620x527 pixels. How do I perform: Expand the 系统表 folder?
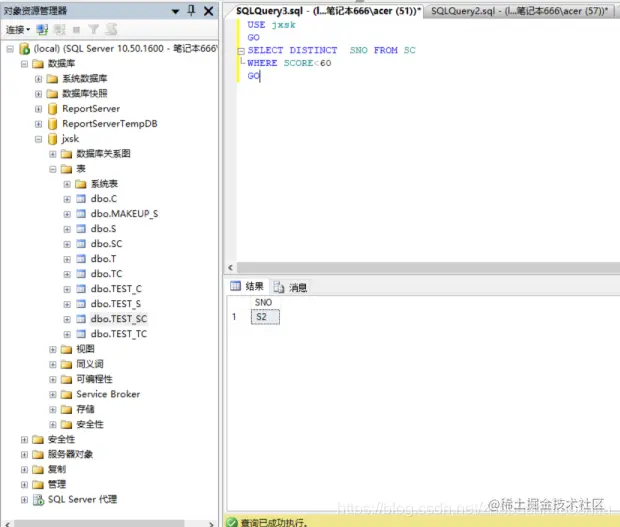(67, 184)
